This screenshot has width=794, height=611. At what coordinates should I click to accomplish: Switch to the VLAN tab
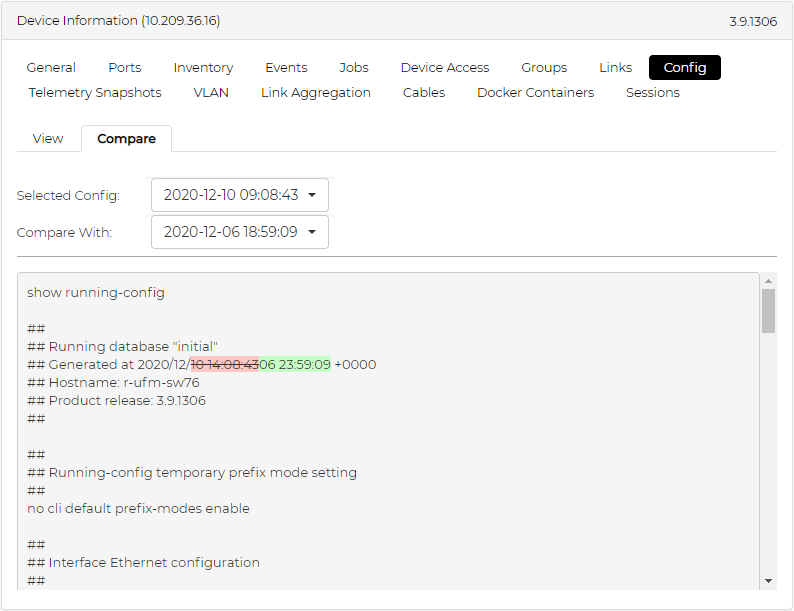[211, 93]
